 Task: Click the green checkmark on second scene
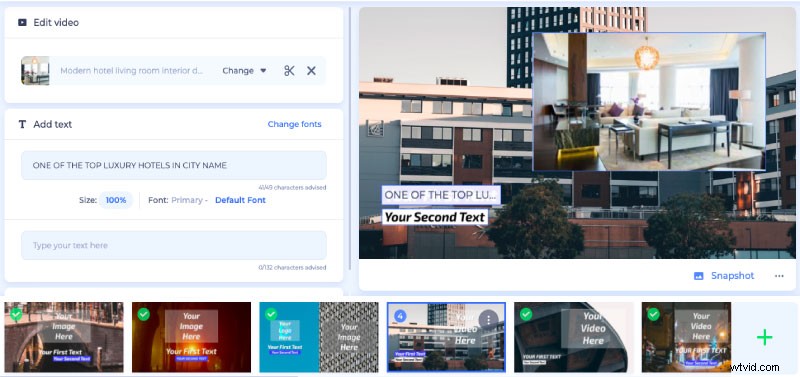click(144, 314)
